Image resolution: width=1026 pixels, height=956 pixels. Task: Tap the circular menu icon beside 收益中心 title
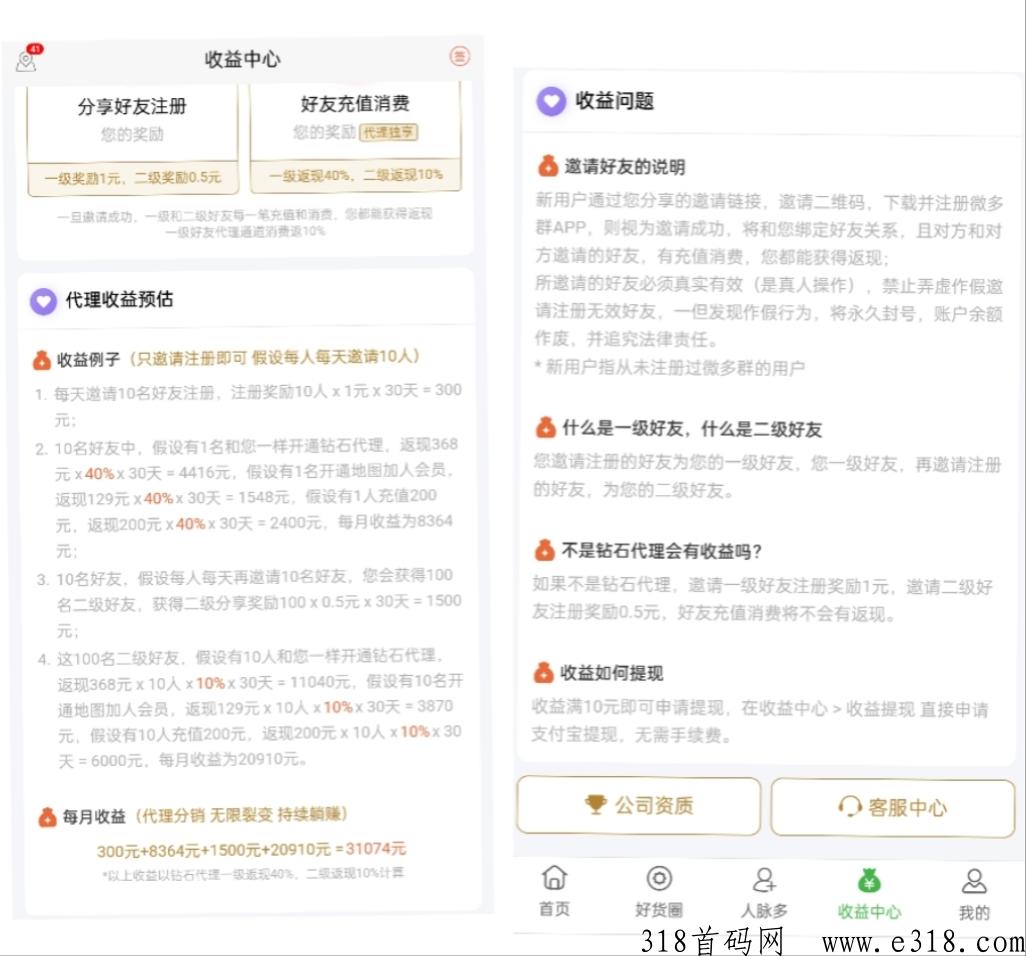click(459, 57)
